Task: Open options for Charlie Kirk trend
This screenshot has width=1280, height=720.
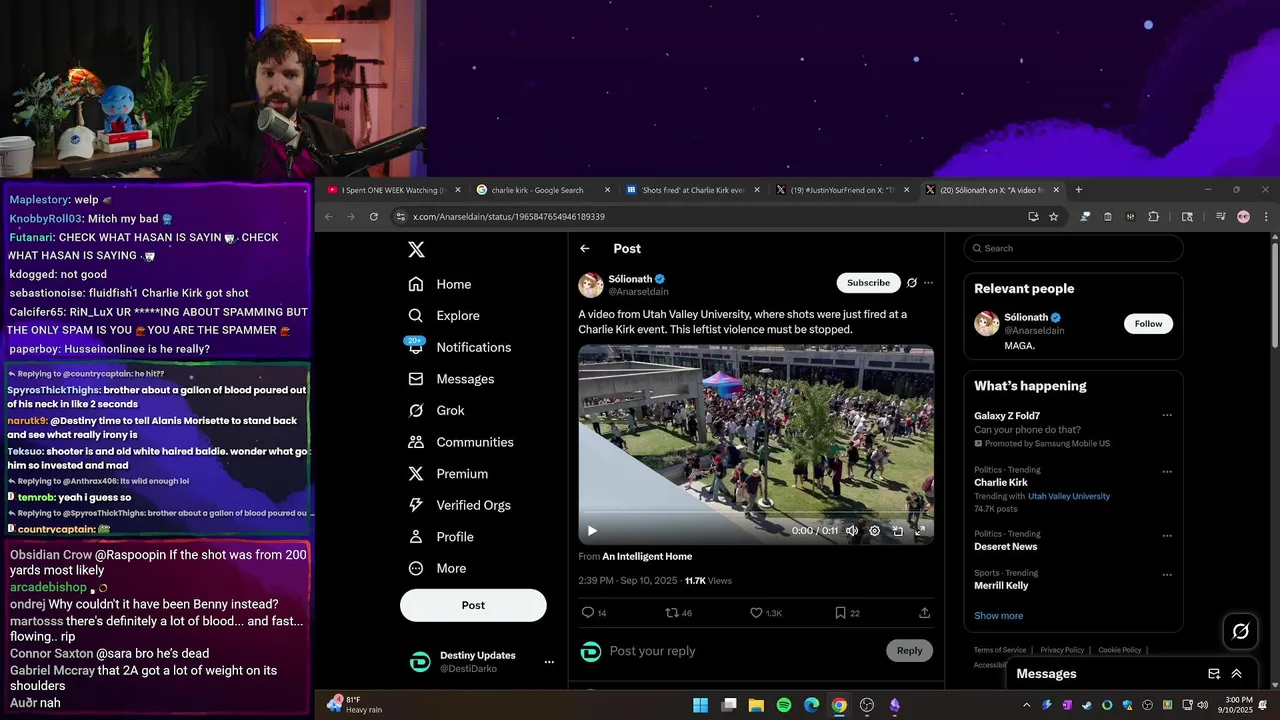Action: 1166,471
